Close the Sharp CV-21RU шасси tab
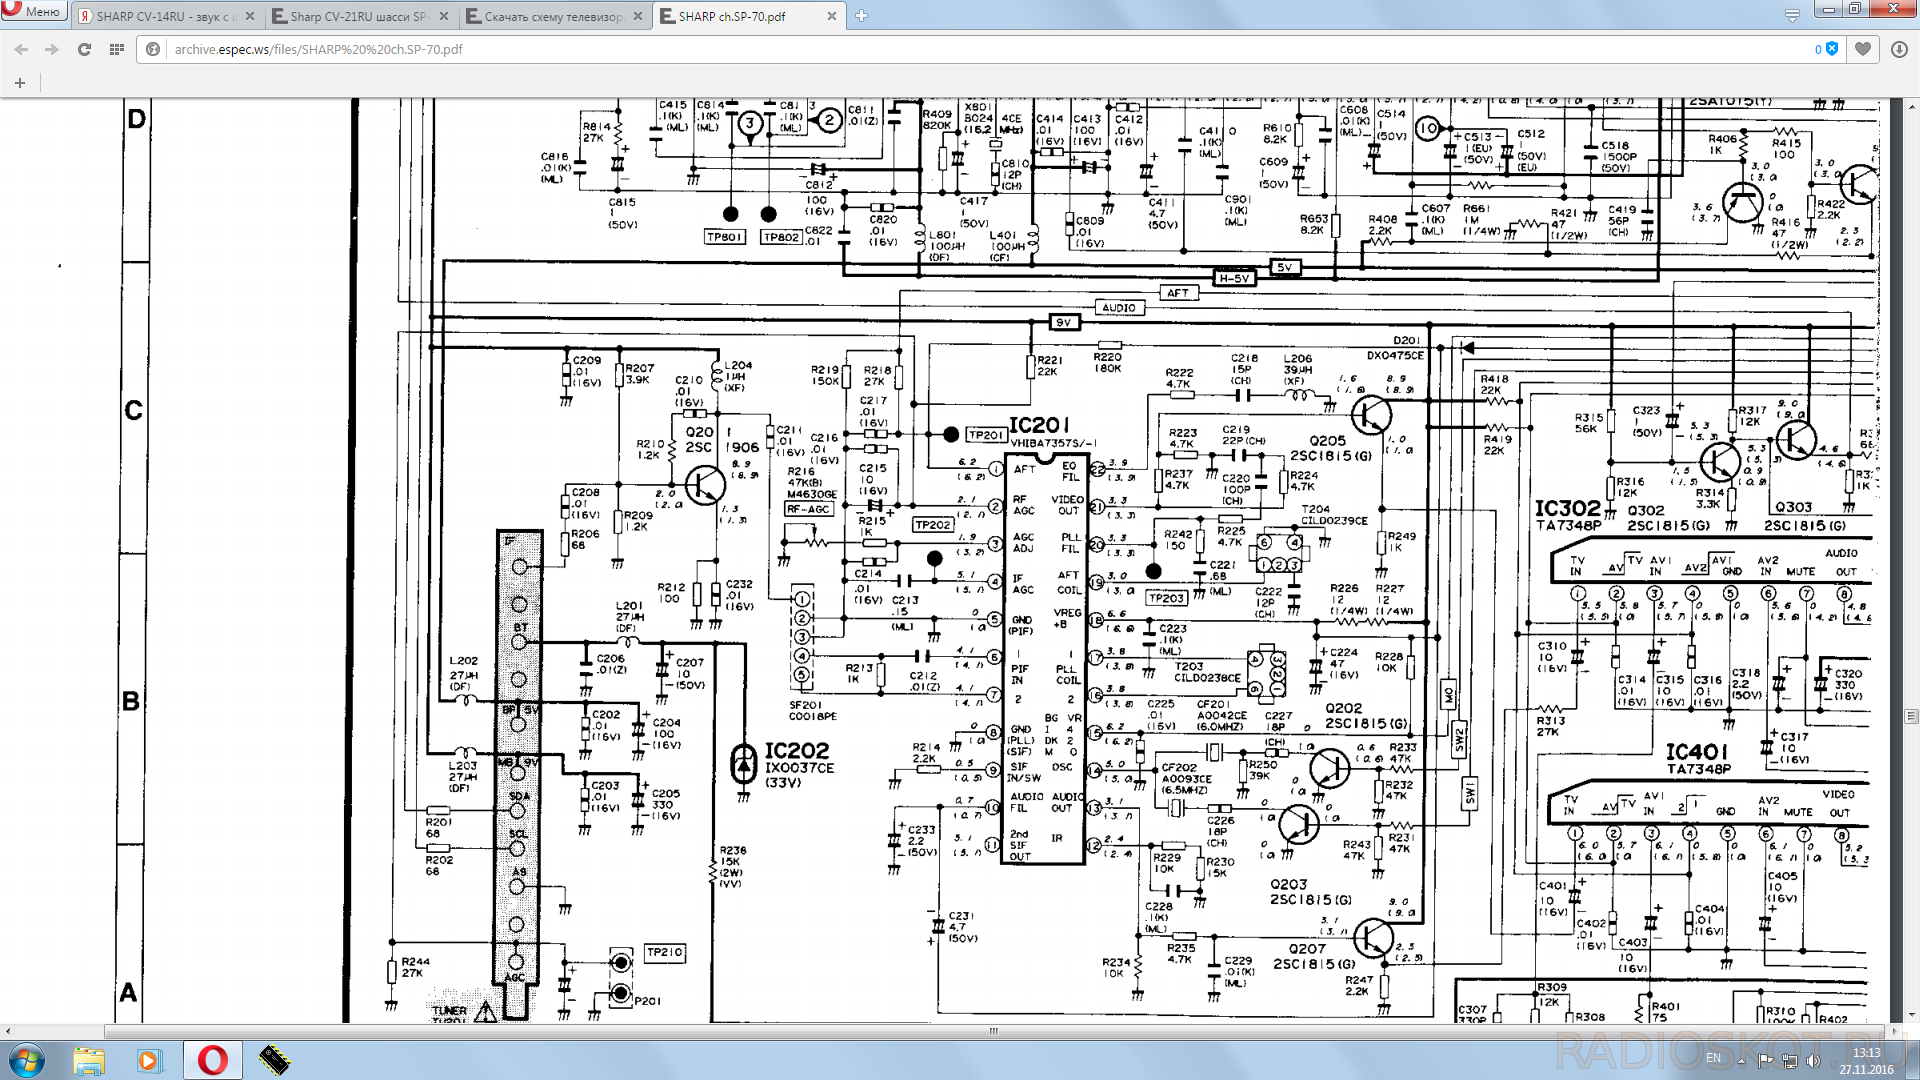The height and width of the screenshot is (1080, 1920). pos(443,16)
